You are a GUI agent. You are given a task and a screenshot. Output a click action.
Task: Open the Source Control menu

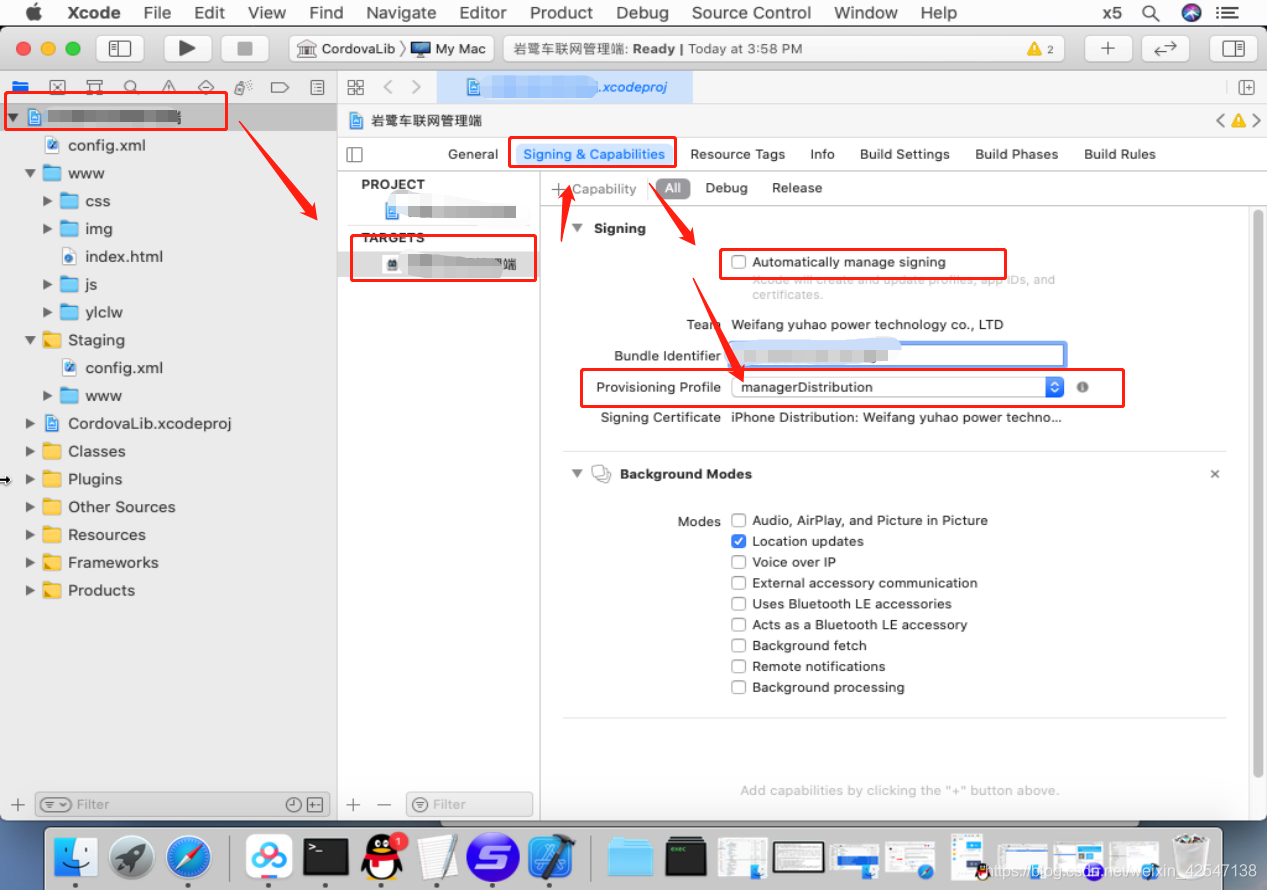751,13
